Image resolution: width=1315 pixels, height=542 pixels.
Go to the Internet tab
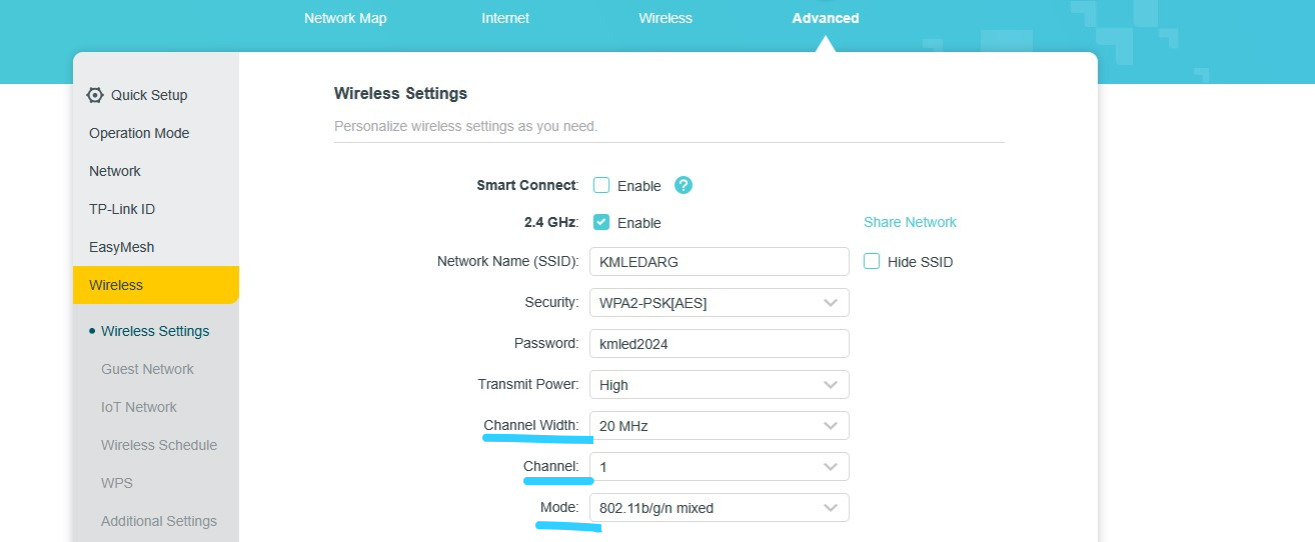505,18
